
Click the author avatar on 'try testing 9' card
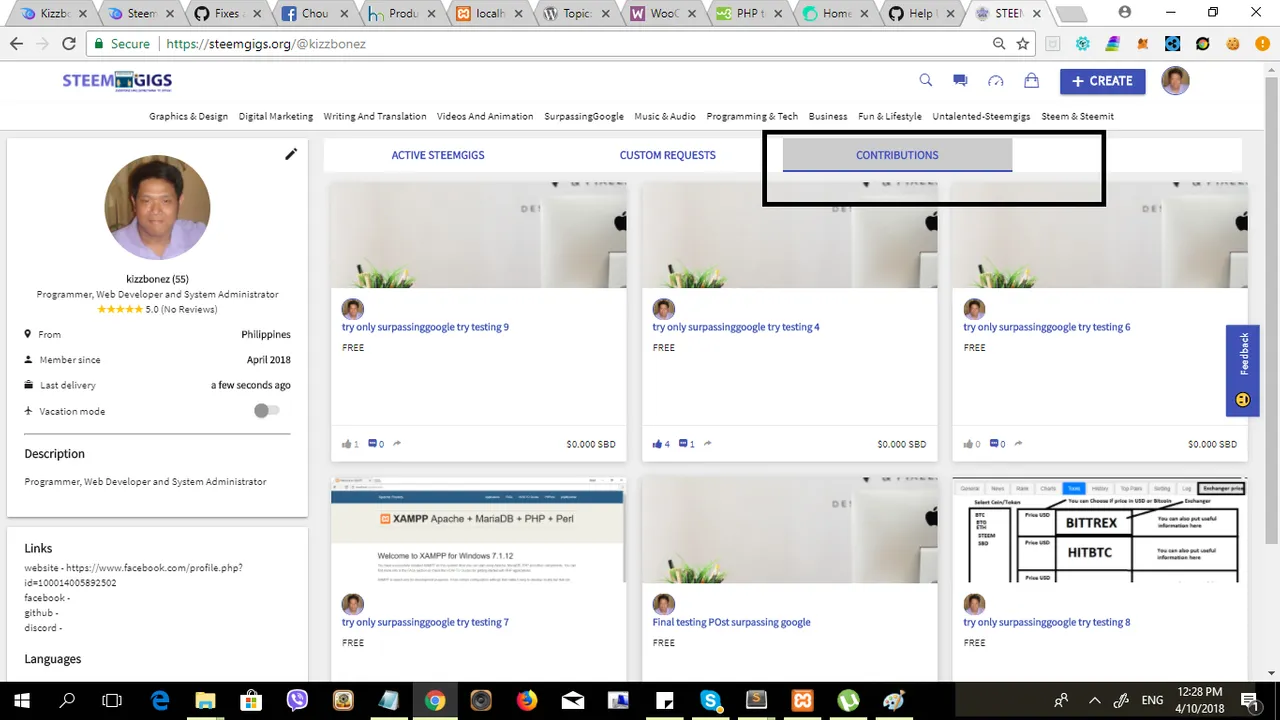point(353,309)
